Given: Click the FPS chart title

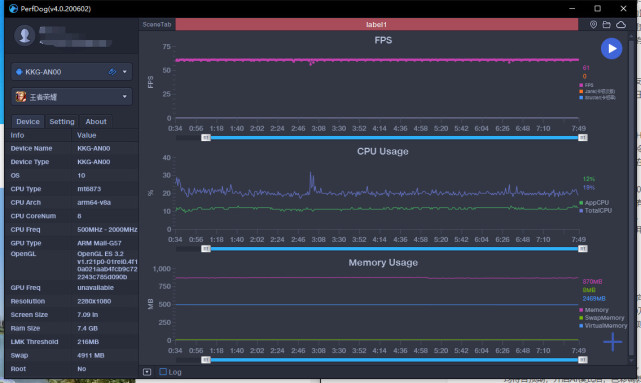Looking at the screenshot, I should tap(383, 40).
